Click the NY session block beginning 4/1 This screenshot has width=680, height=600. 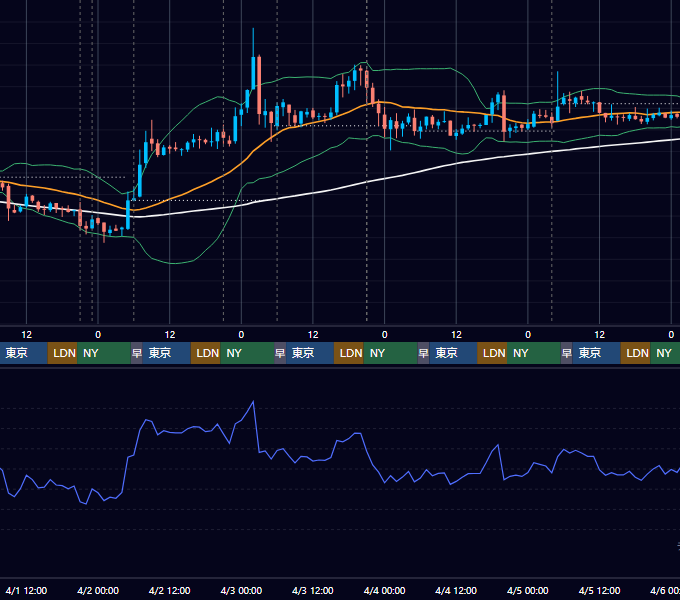tap(104, 353)
